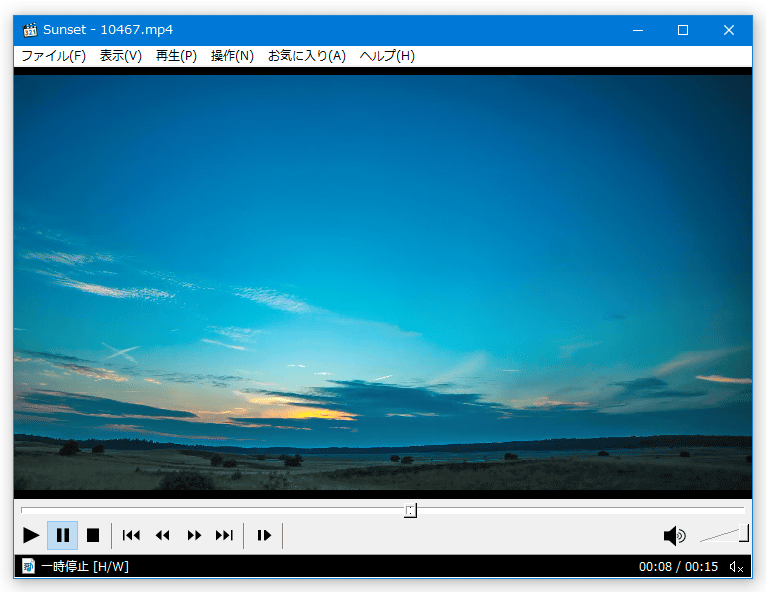Screen dimensions: 766x592
Task: Open the 表示(V) menu
Action: [121, 56]
